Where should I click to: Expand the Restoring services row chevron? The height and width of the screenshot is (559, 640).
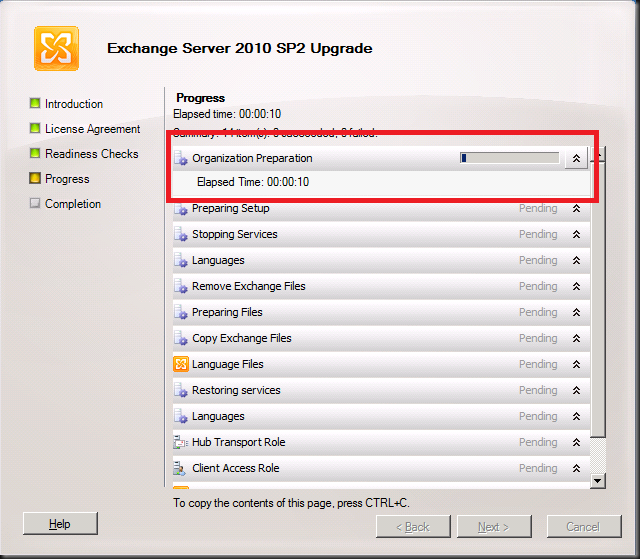(x=576, y=390)
